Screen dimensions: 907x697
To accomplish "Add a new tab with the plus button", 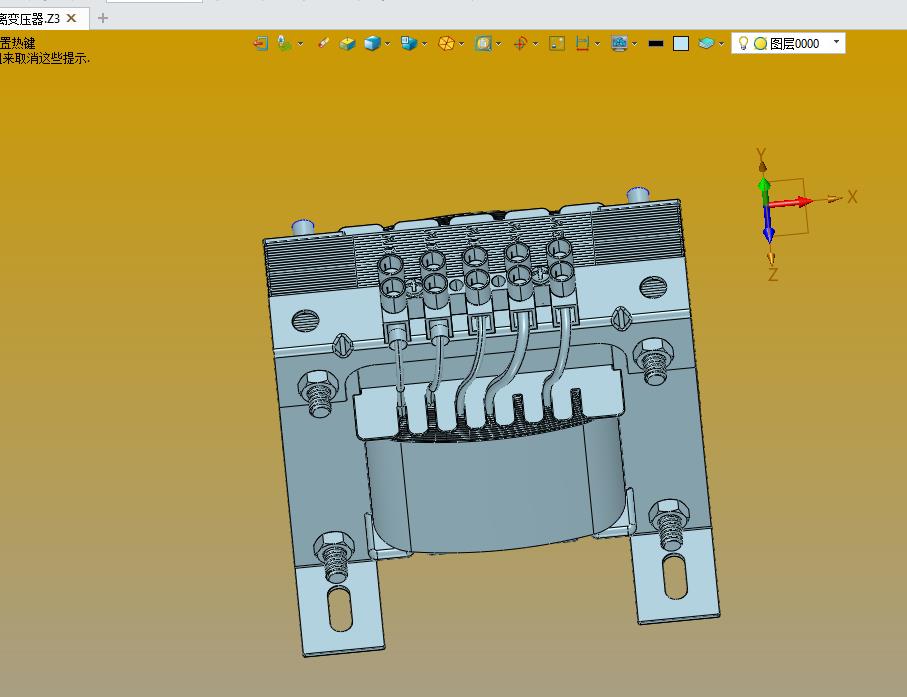I will tap(103, 19).
